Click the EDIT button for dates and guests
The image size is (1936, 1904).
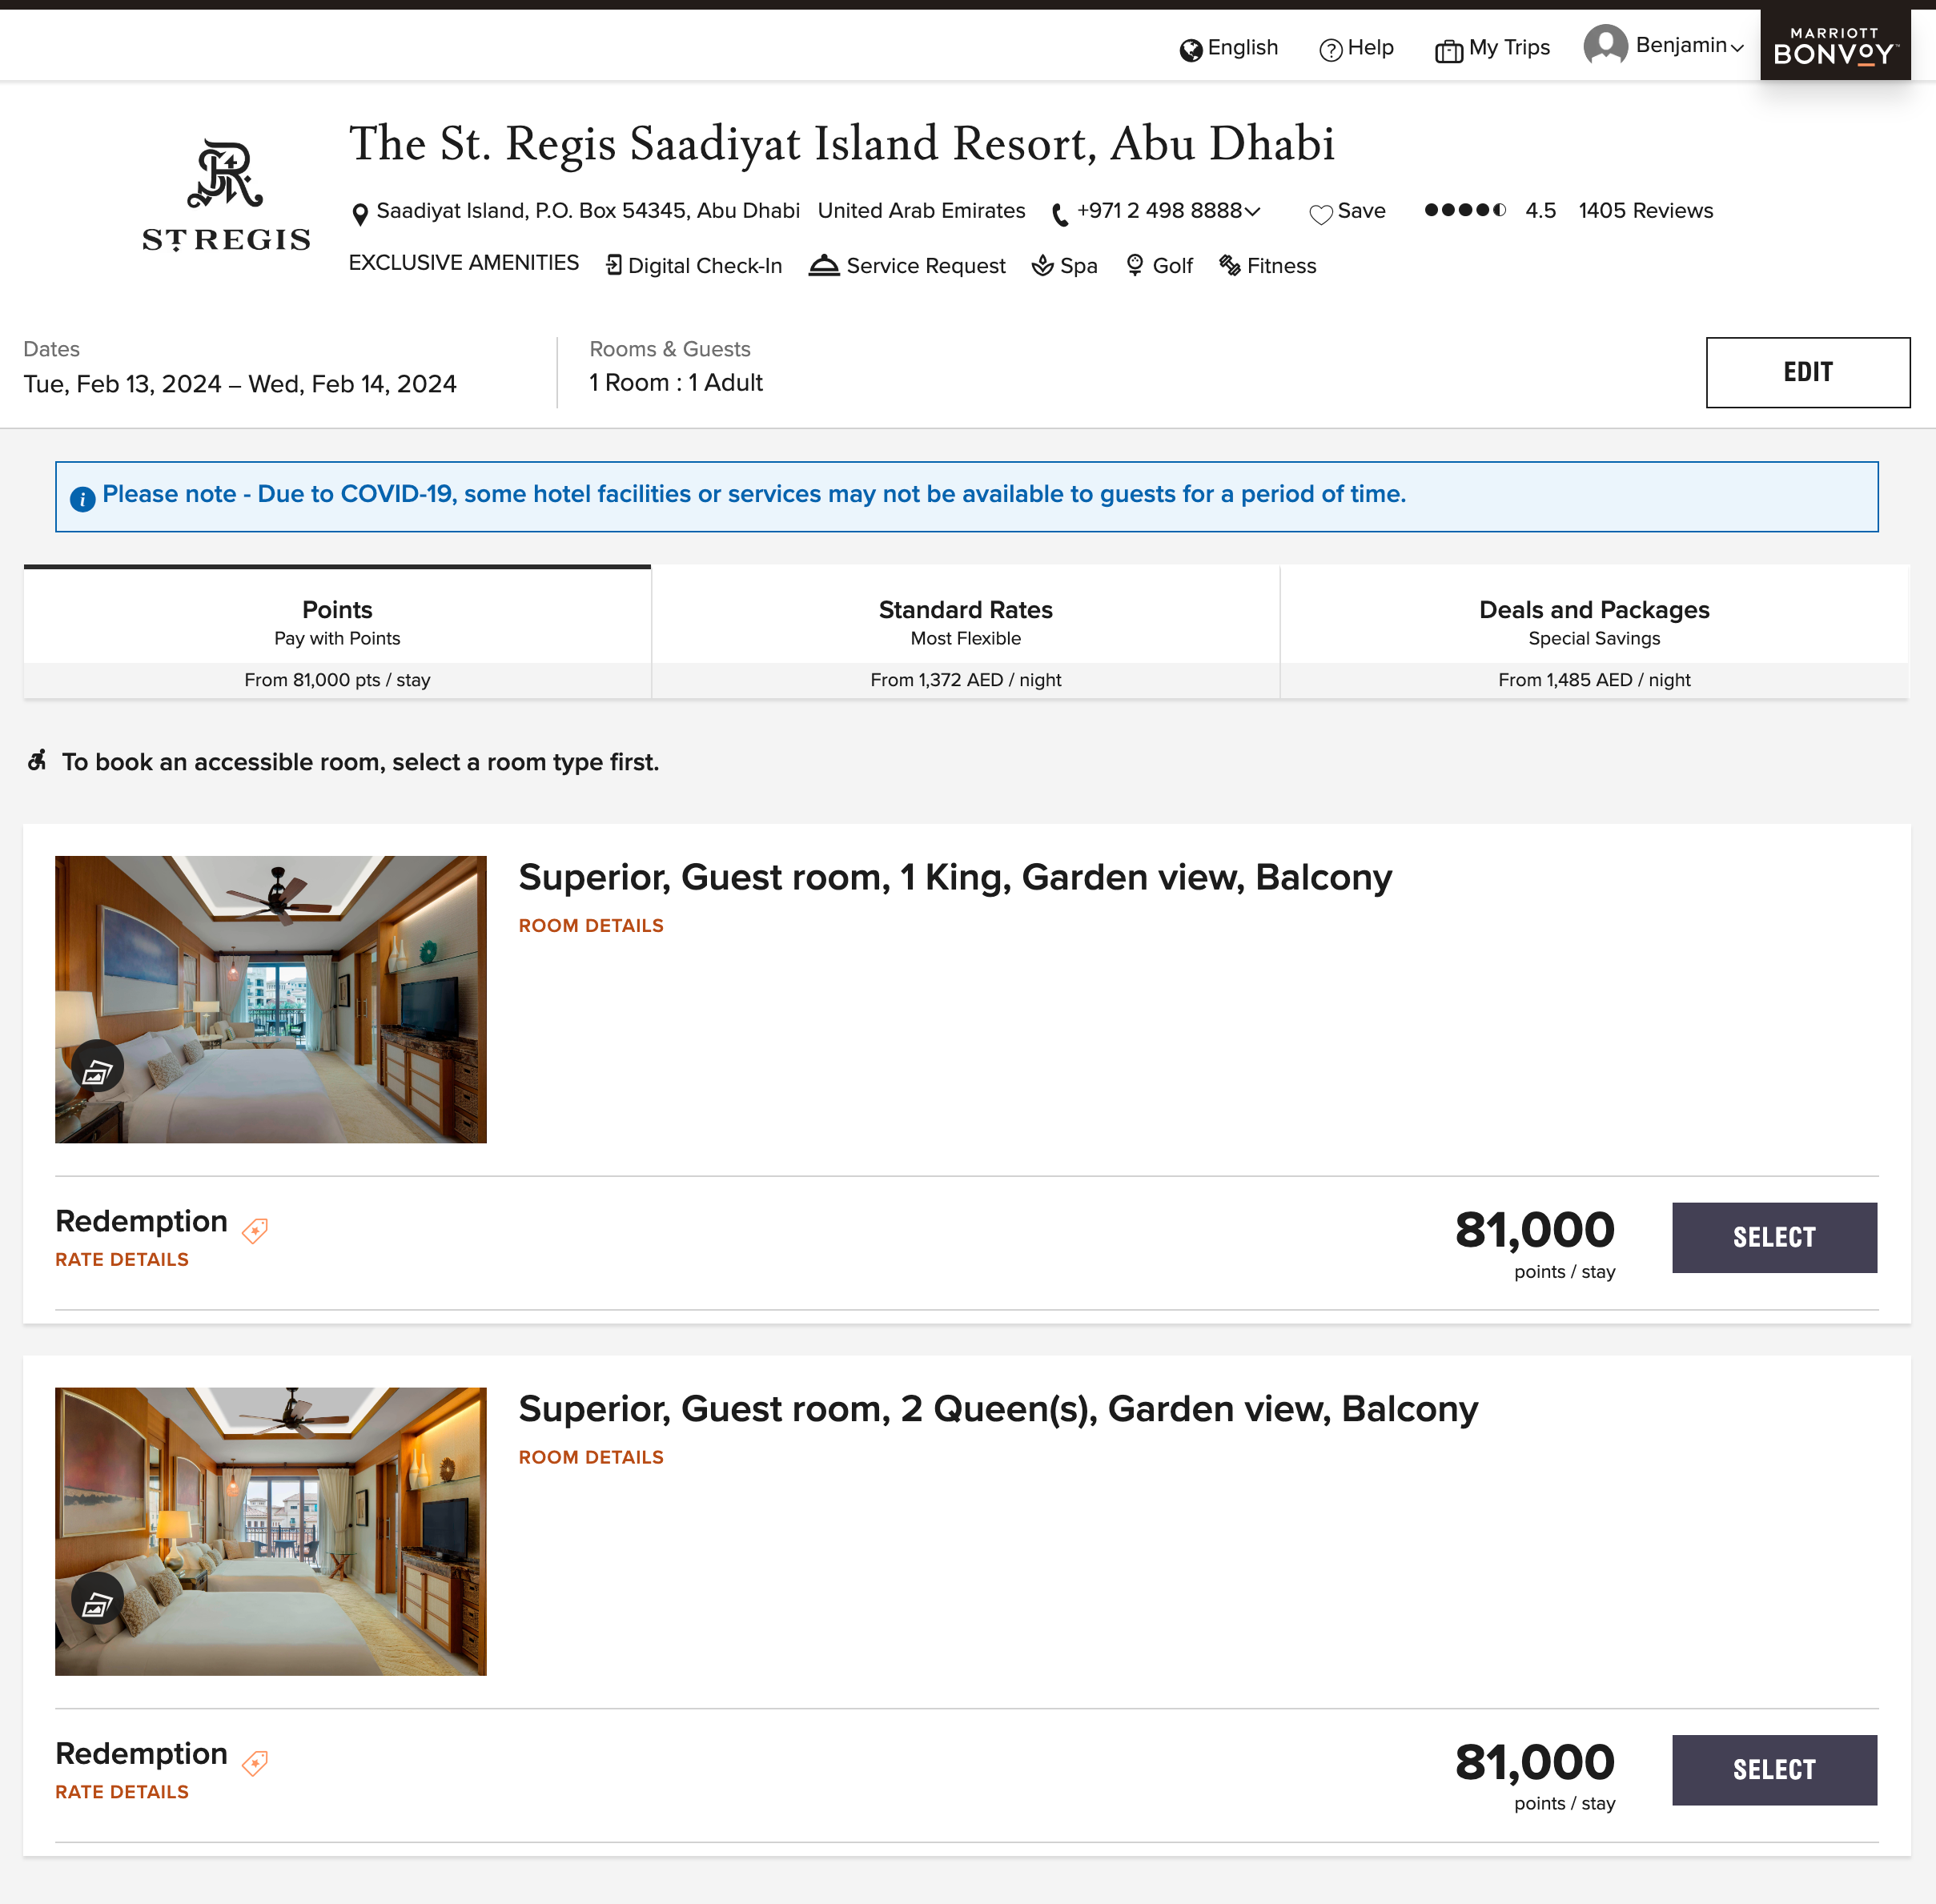1807,372
